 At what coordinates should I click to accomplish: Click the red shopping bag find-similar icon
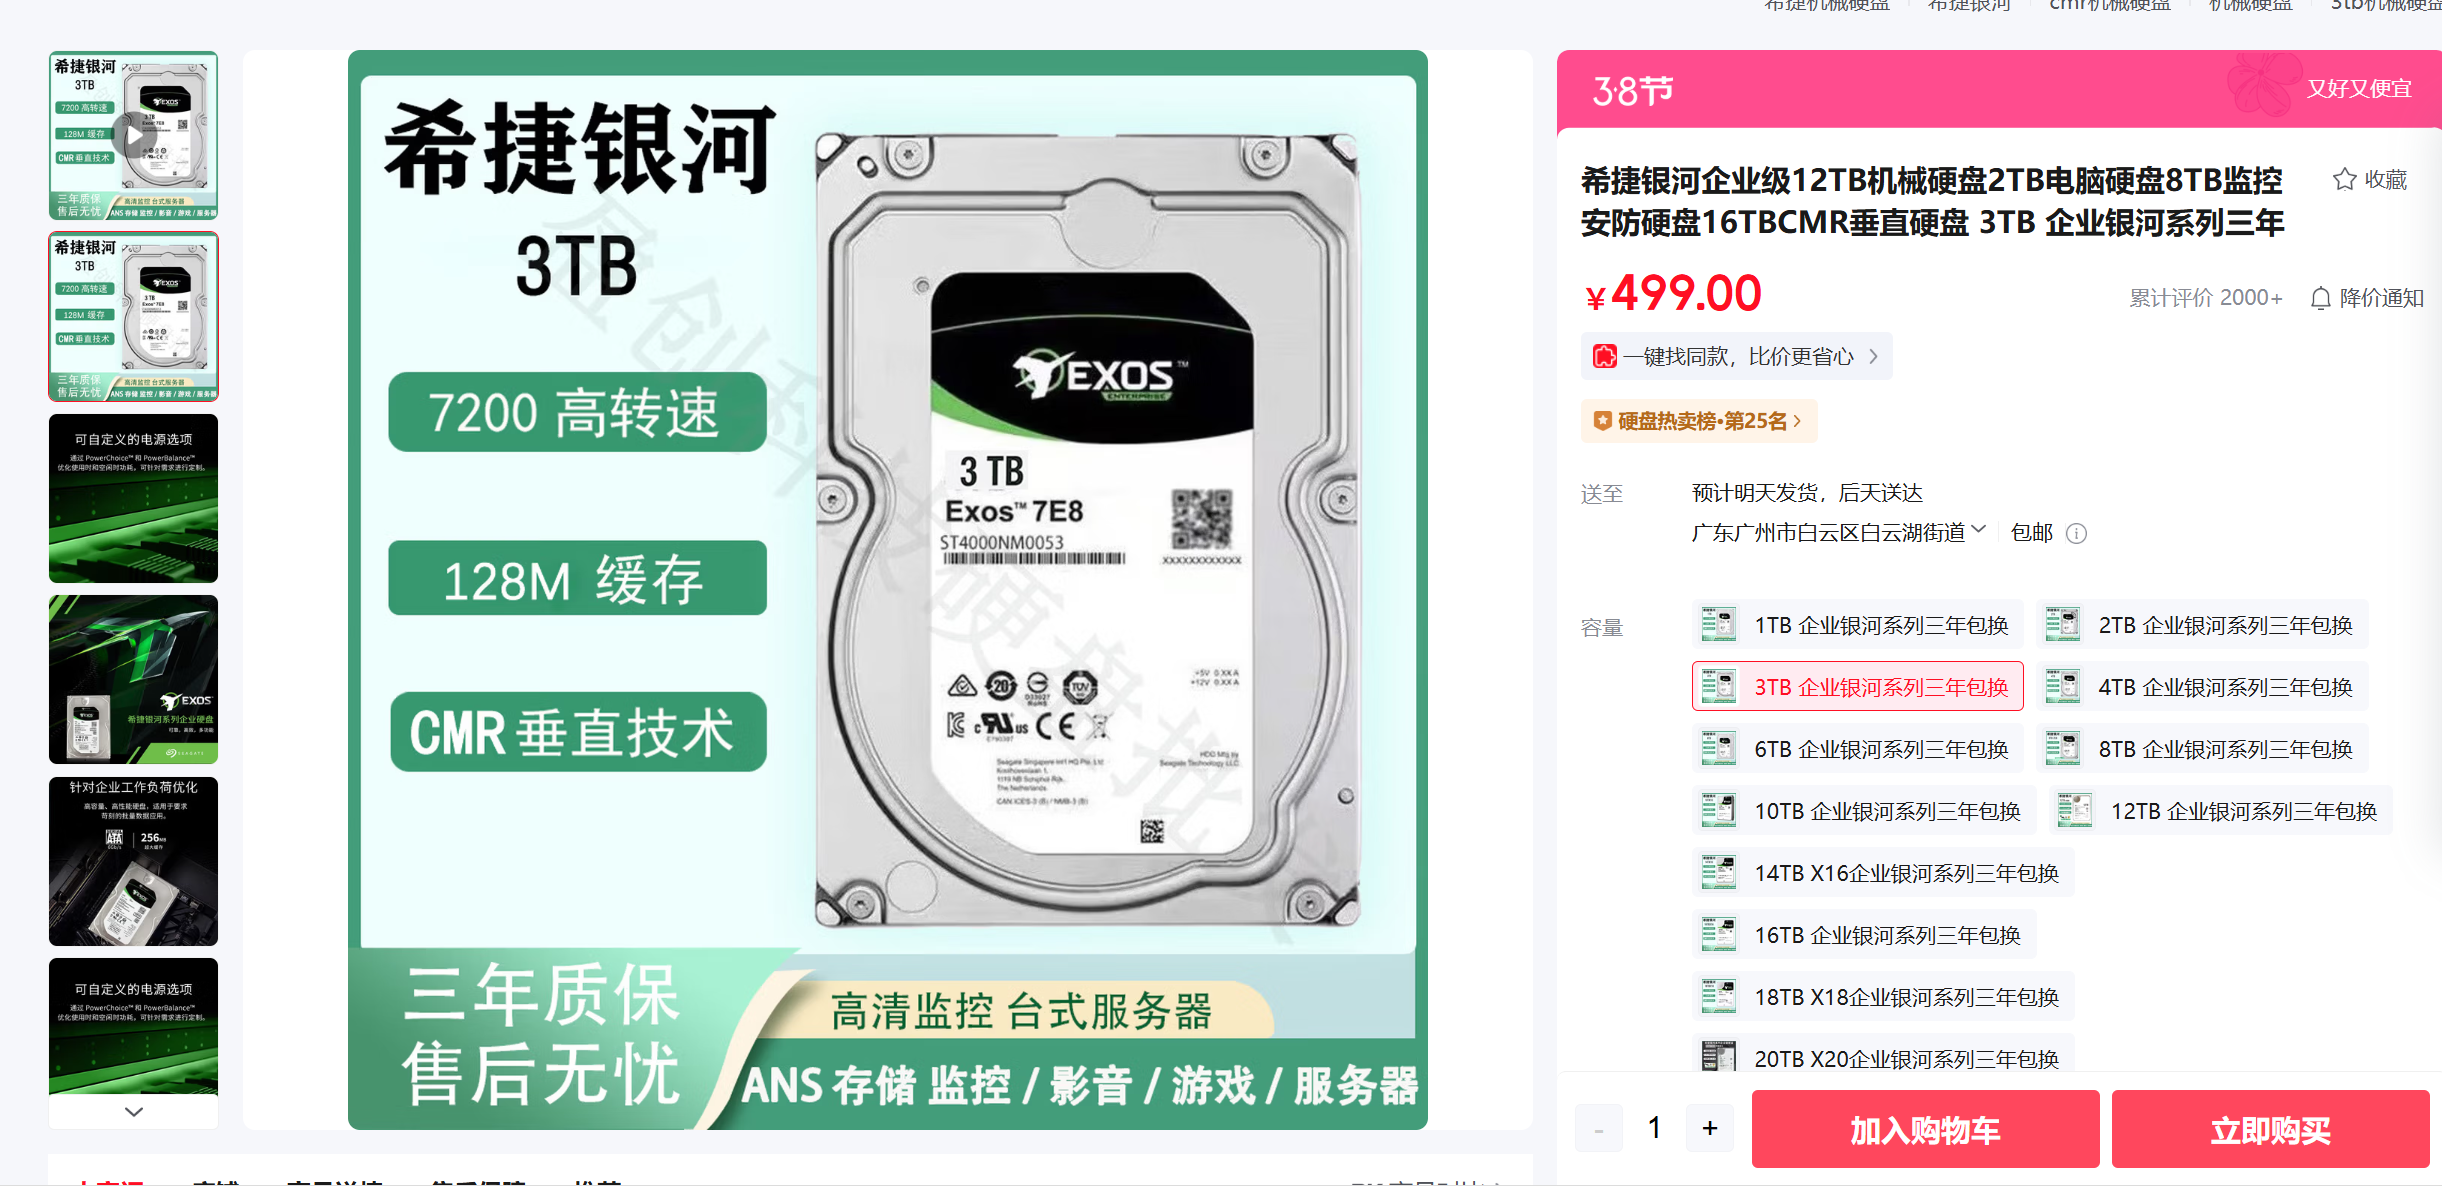[x=1604, y=356]
